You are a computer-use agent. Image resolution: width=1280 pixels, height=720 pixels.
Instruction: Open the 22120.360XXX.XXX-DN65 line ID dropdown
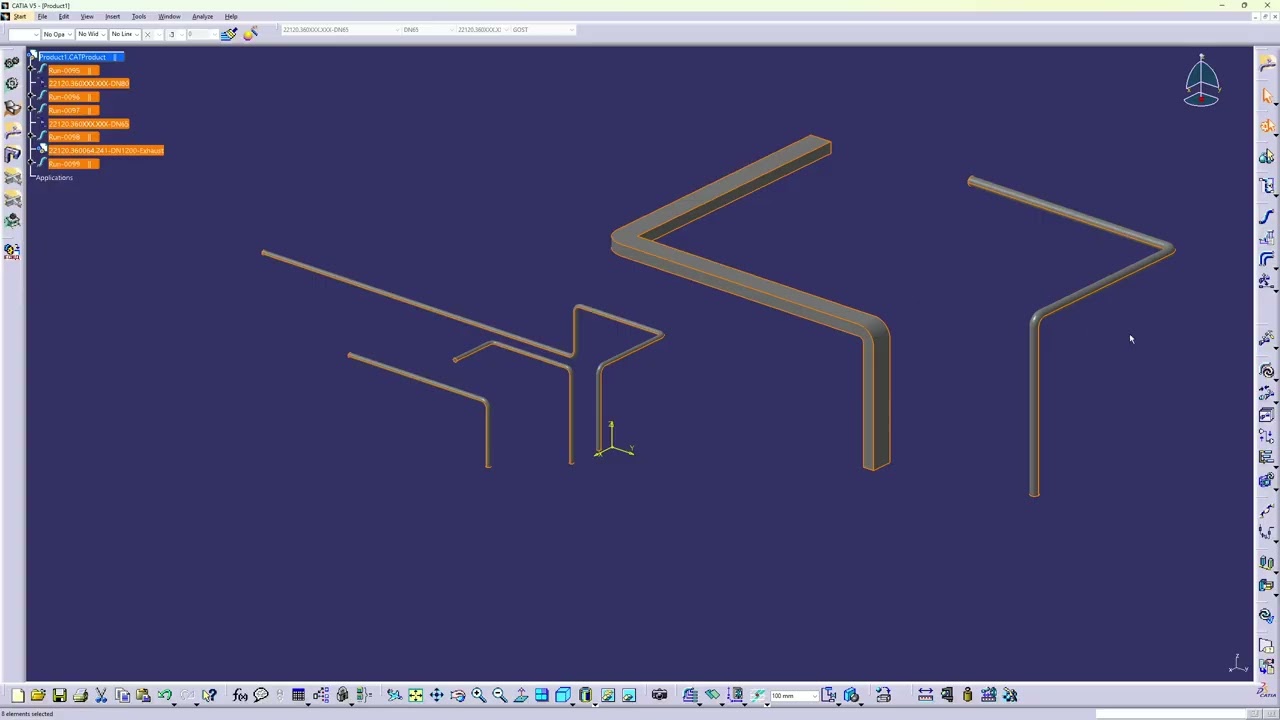(340, 30)
